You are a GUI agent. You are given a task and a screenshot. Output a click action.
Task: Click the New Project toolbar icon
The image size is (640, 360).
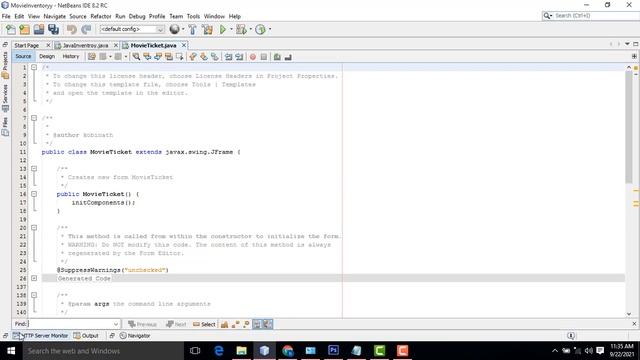(24, 29)
